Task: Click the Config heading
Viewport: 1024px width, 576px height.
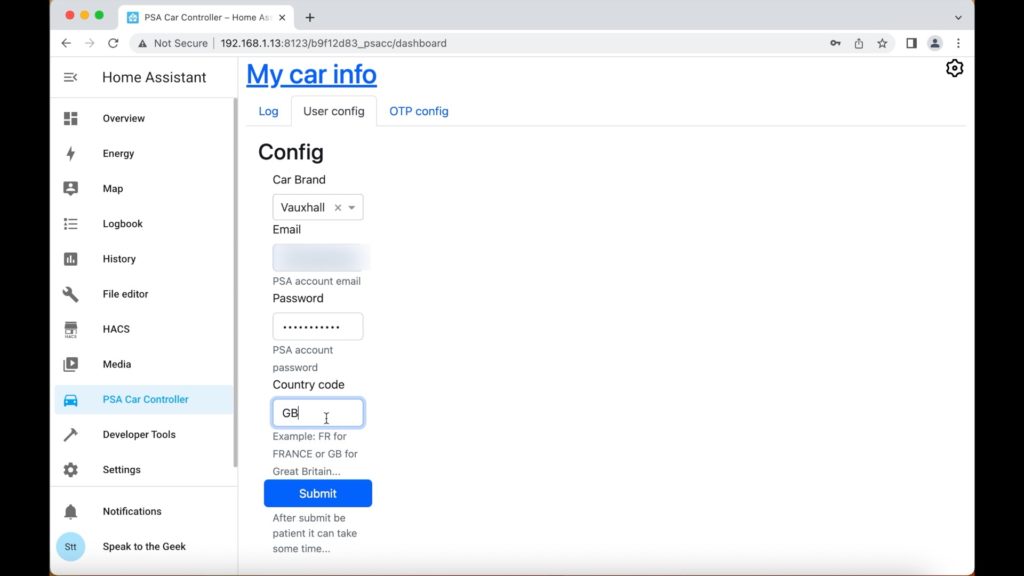Action: [x=291, y=152]
